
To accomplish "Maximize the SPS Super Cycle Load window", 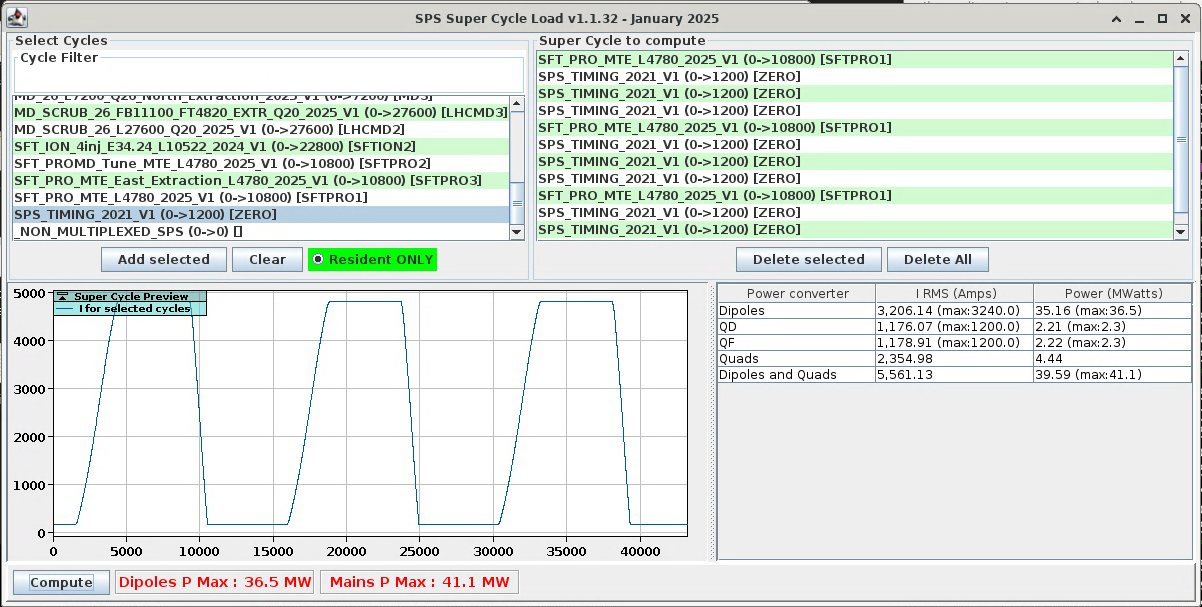I will (x=1162, y=18).
